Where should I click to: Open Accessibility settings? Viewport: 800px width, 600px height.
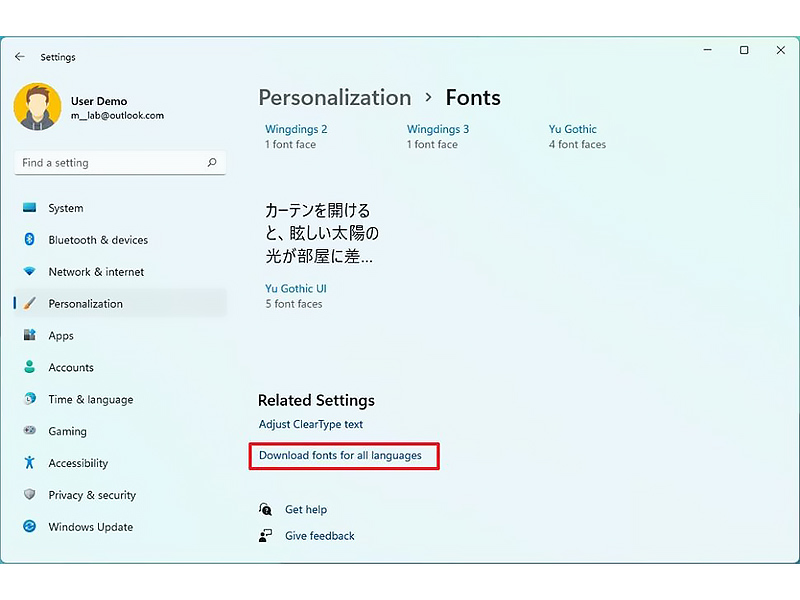point(120,463)
